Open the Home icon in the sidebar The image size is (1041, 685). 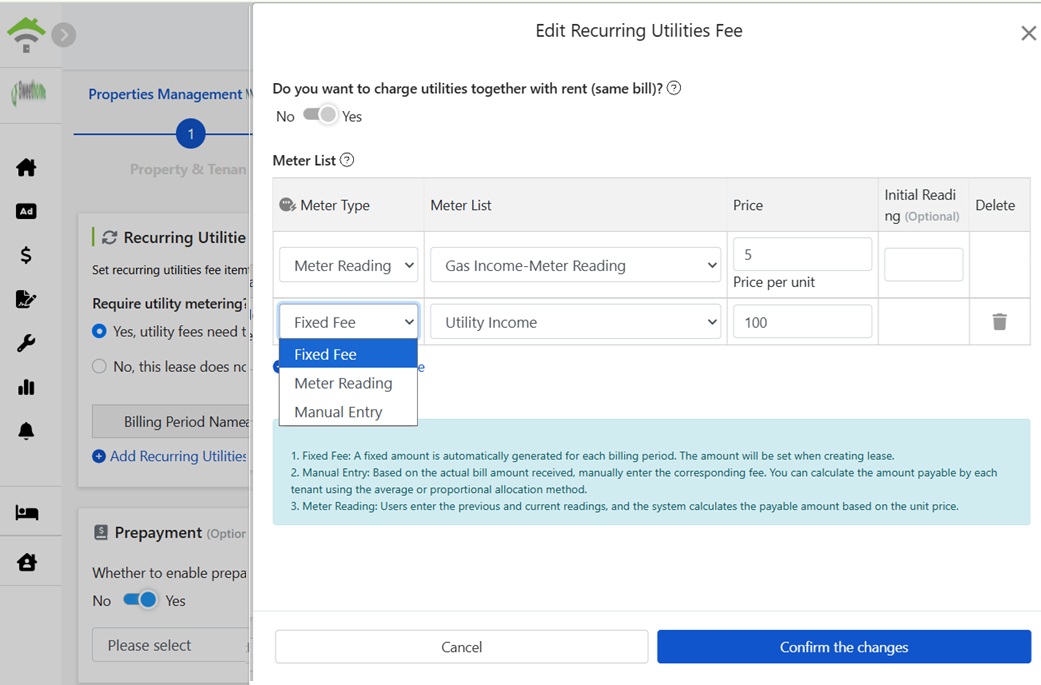tap(26, 167)
